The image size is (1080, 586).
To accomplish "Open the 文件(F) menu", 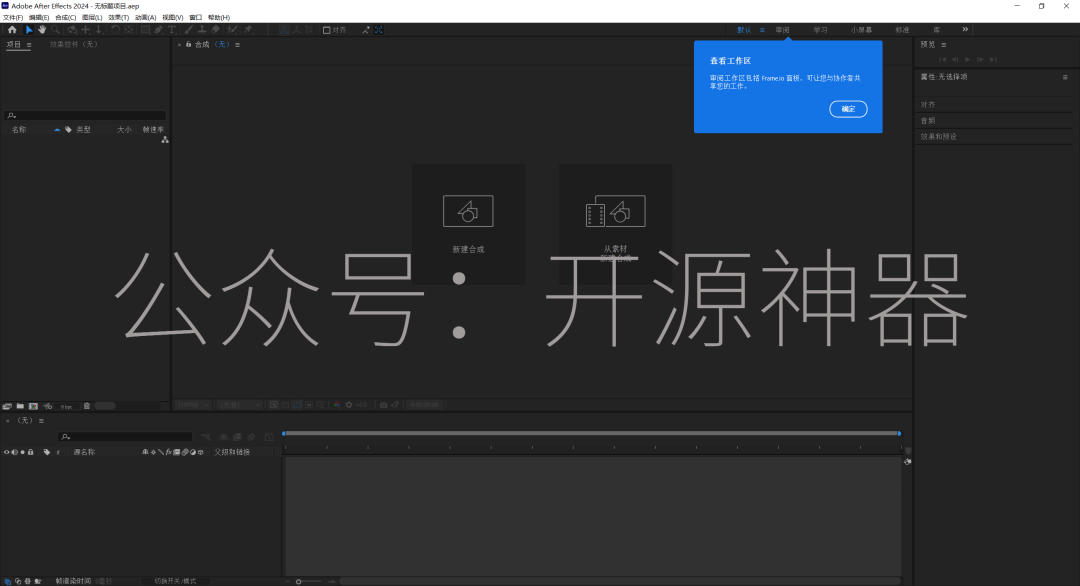I will click(x=13, y=17).
